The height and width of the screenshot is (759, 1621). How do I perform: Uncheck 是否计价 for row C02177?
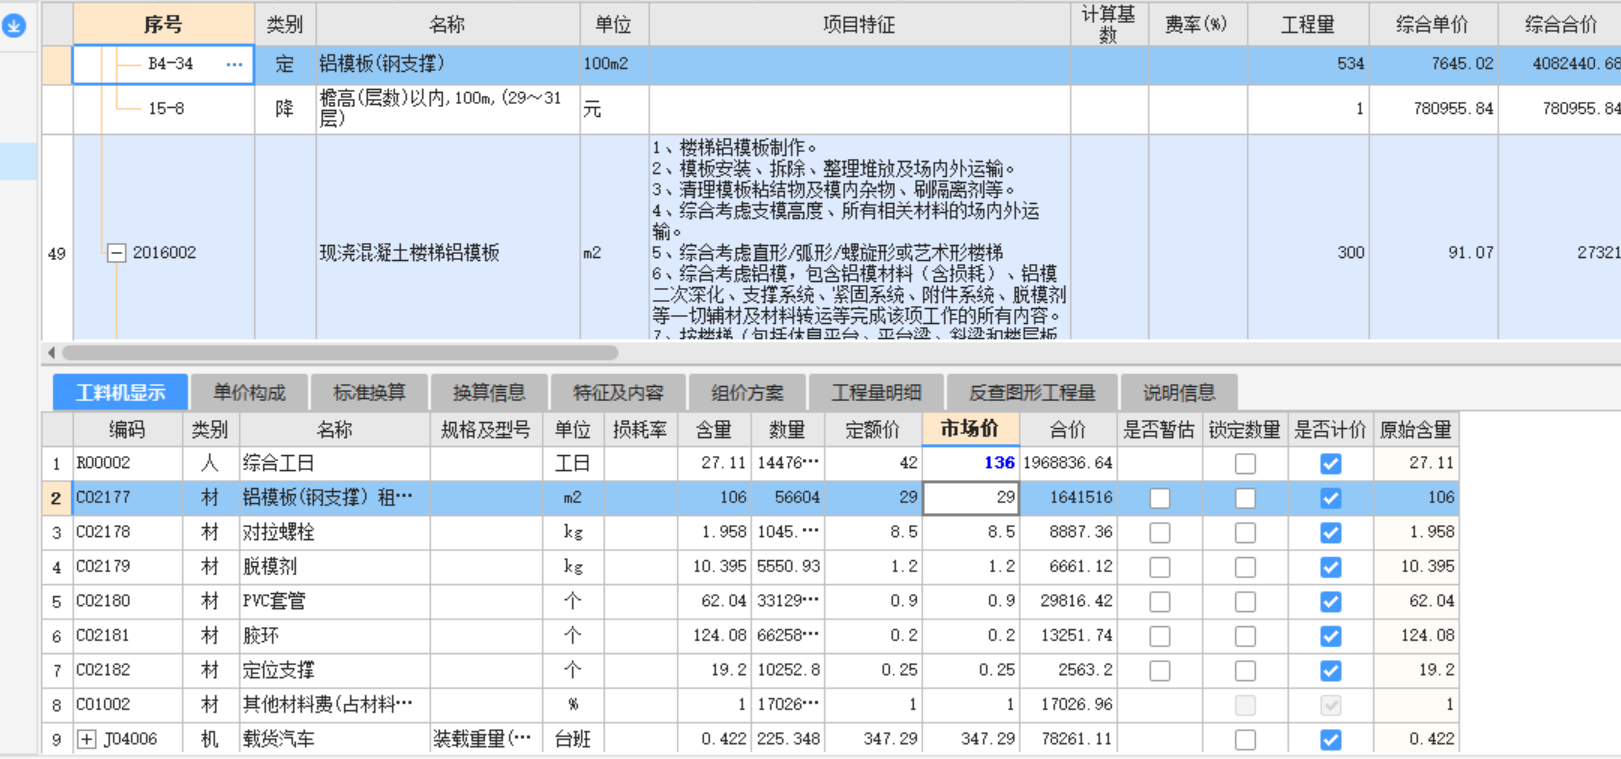(1330, 498)
